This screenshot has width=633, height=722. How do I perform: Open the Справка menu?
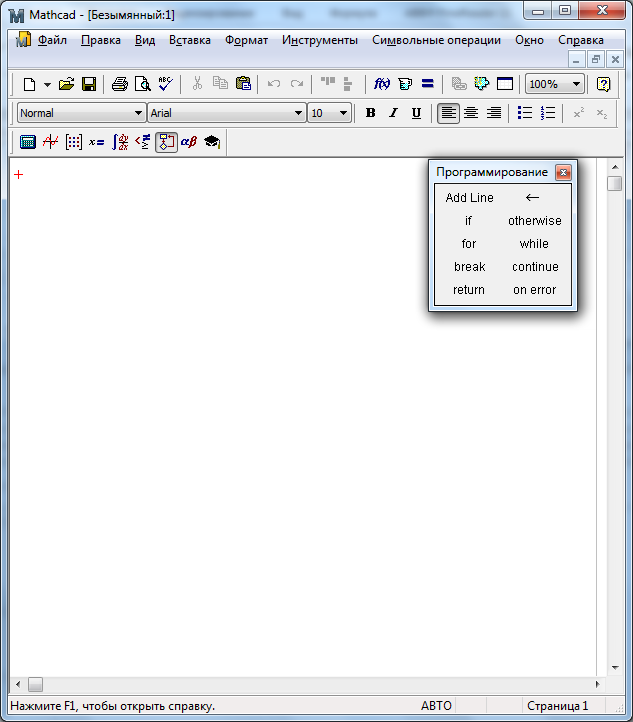581,40
